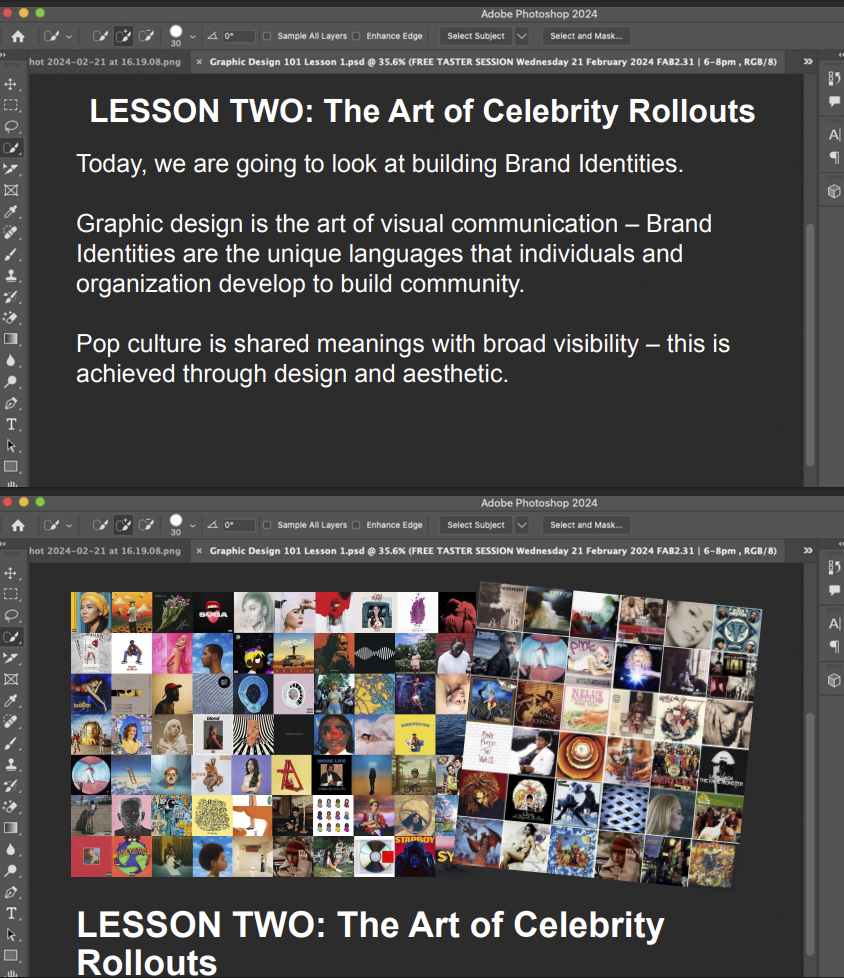Select Rectangular Marquee tool in upper window

tap(11, 105)
